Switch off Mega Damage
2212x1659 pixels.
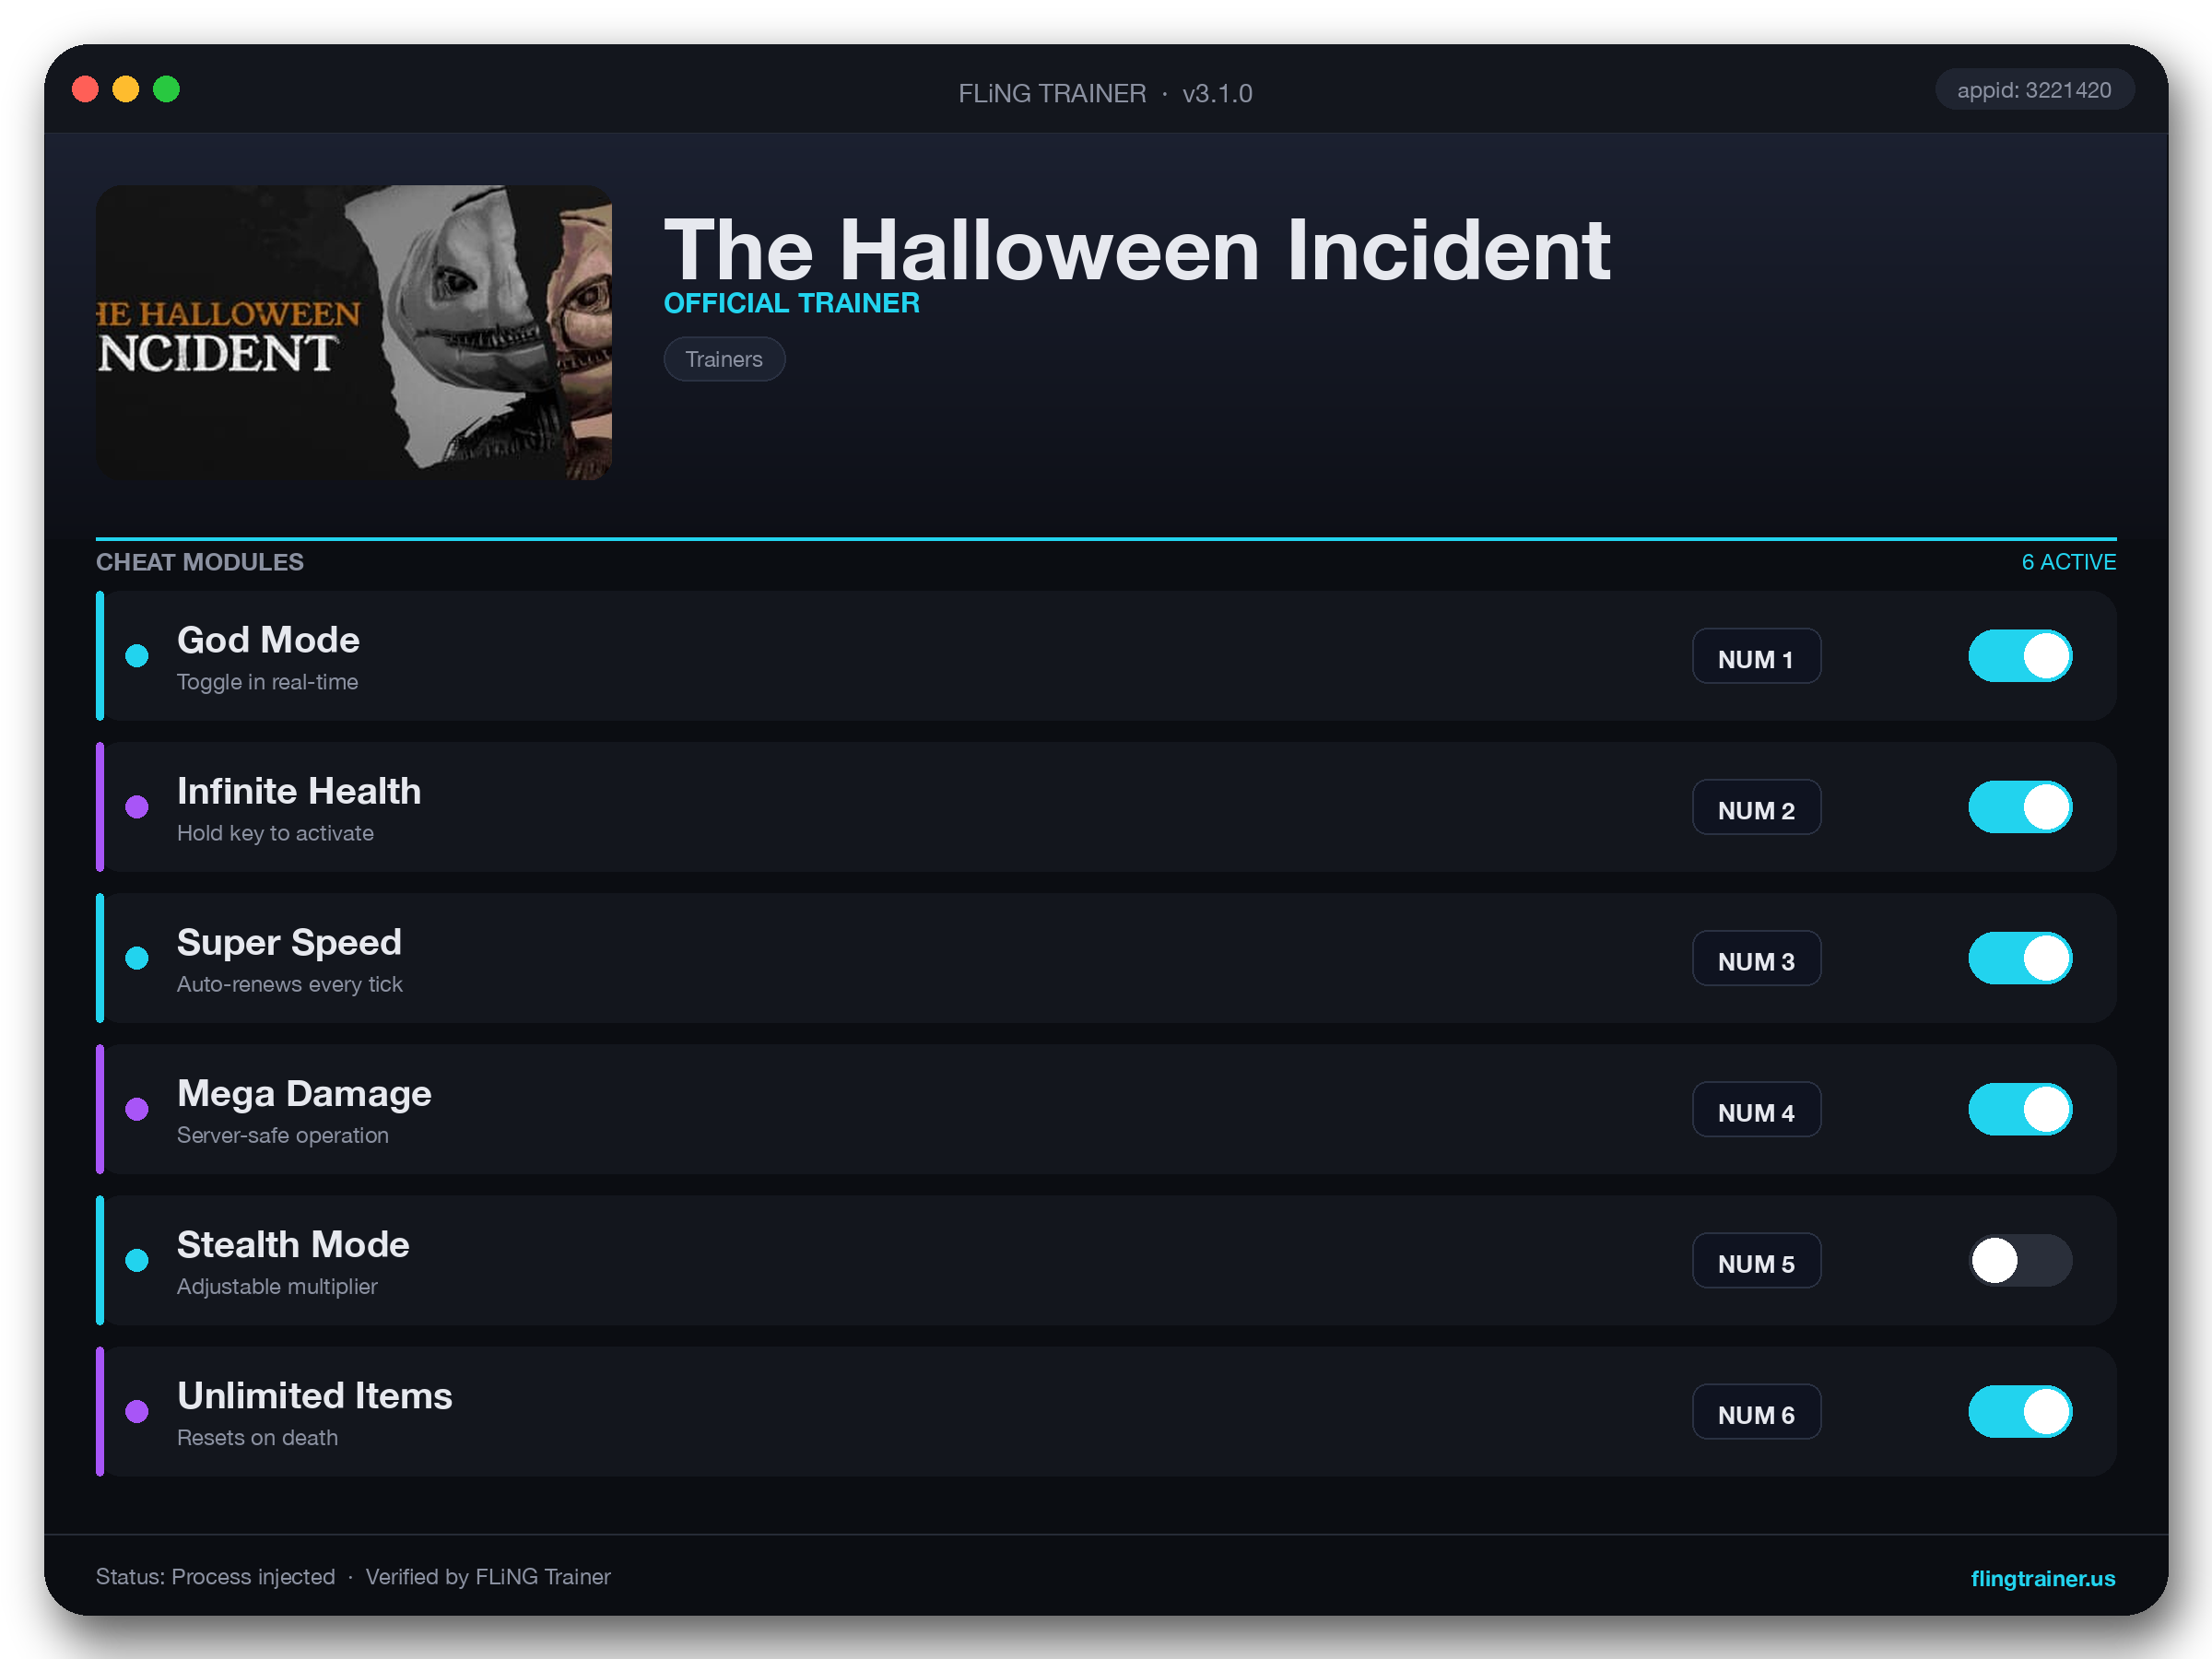(x=2020, y=1109)
